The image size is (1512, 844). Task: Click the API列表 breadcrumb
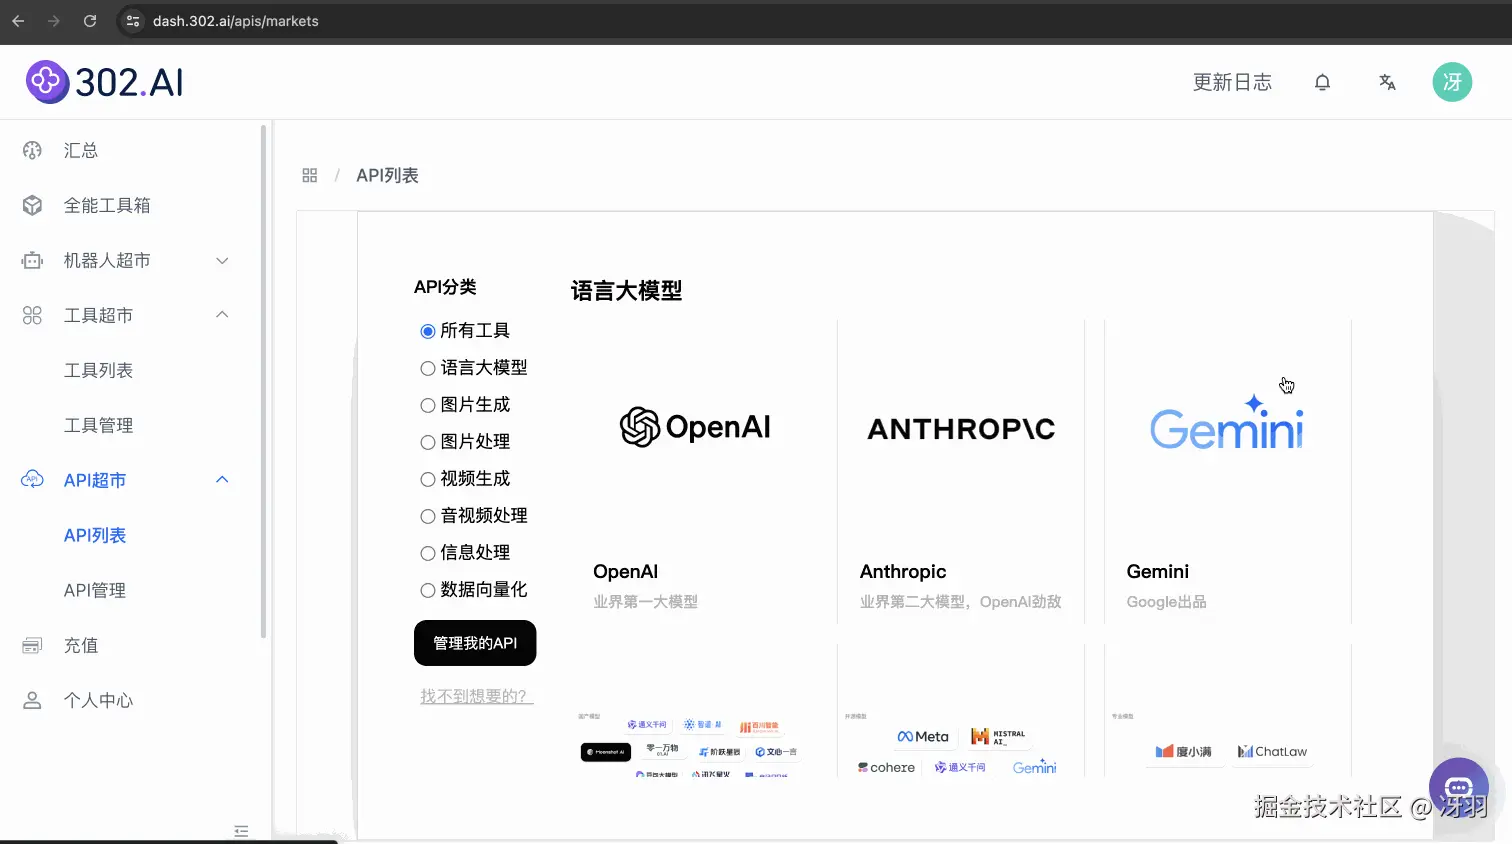click(387, 175)
